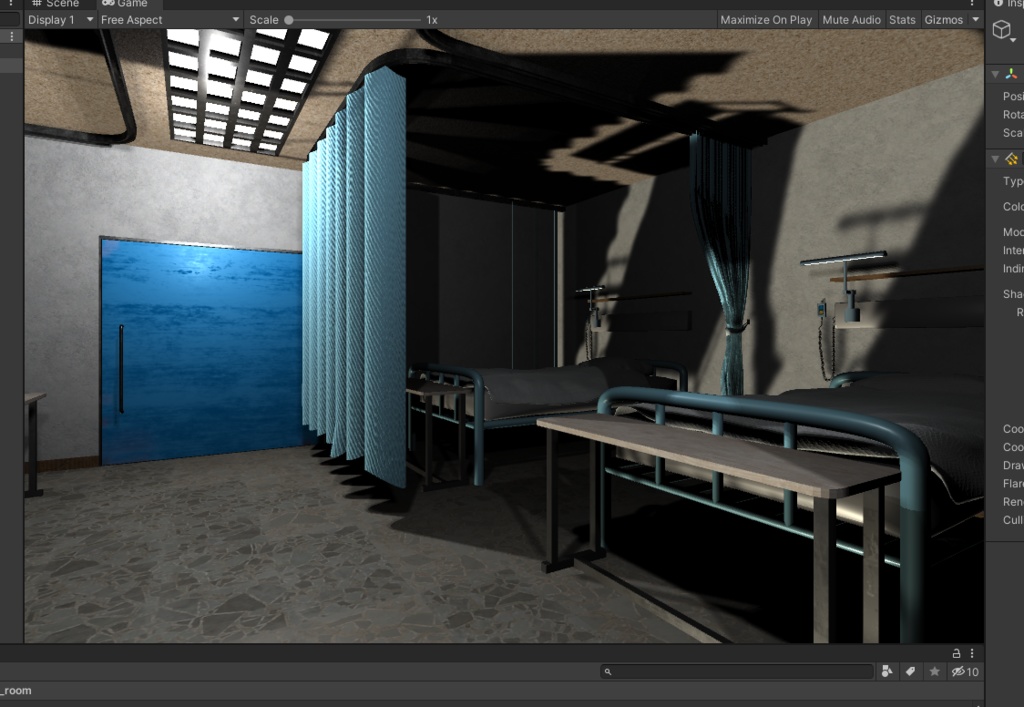Screen dimensions: 1024x707
Task: Click the Light component icon in Inspector
Action: tap(1010, 159)
